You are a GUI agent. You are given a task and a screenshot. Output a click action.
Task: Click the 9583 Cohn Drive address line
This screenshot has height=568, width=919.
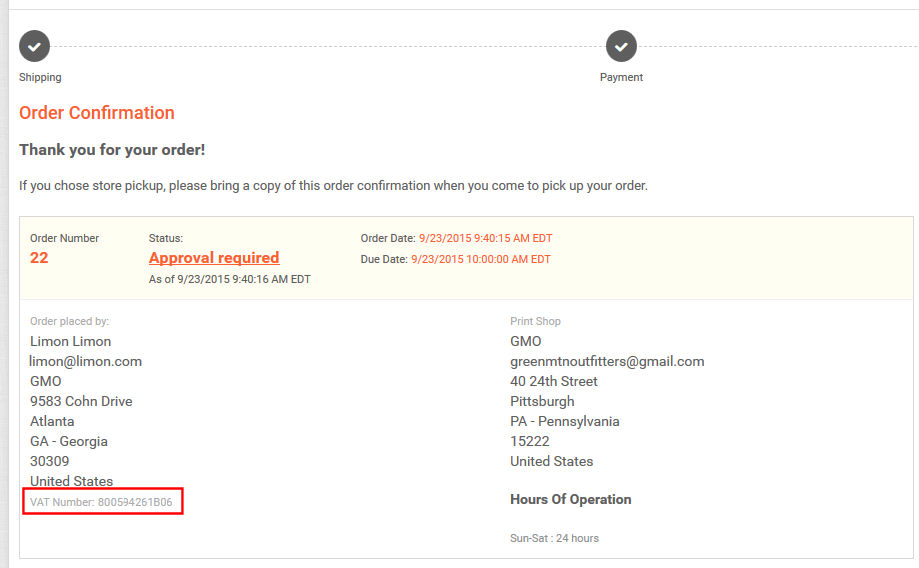click(x=81, y=401)
